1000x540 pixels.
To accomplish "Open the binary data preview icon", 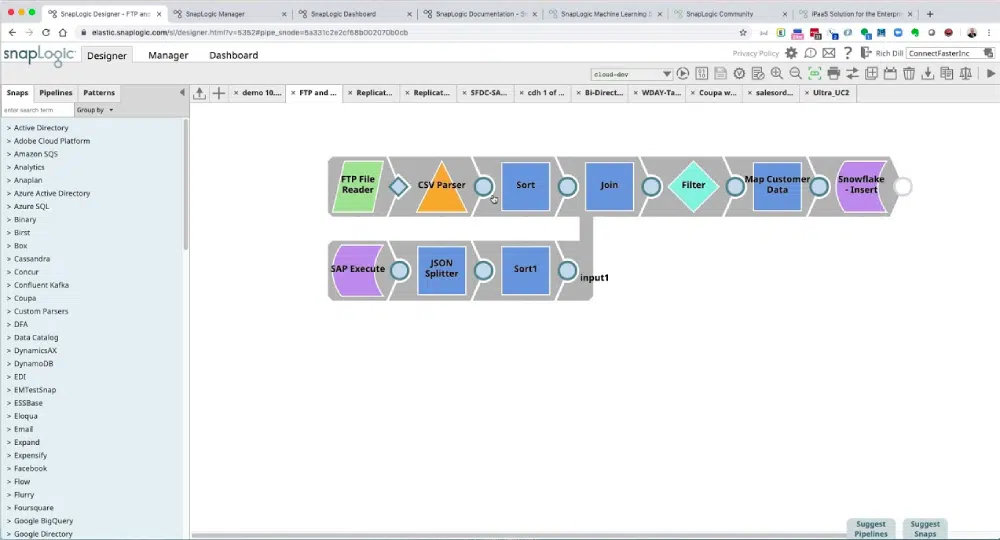I will coord(702,74).
